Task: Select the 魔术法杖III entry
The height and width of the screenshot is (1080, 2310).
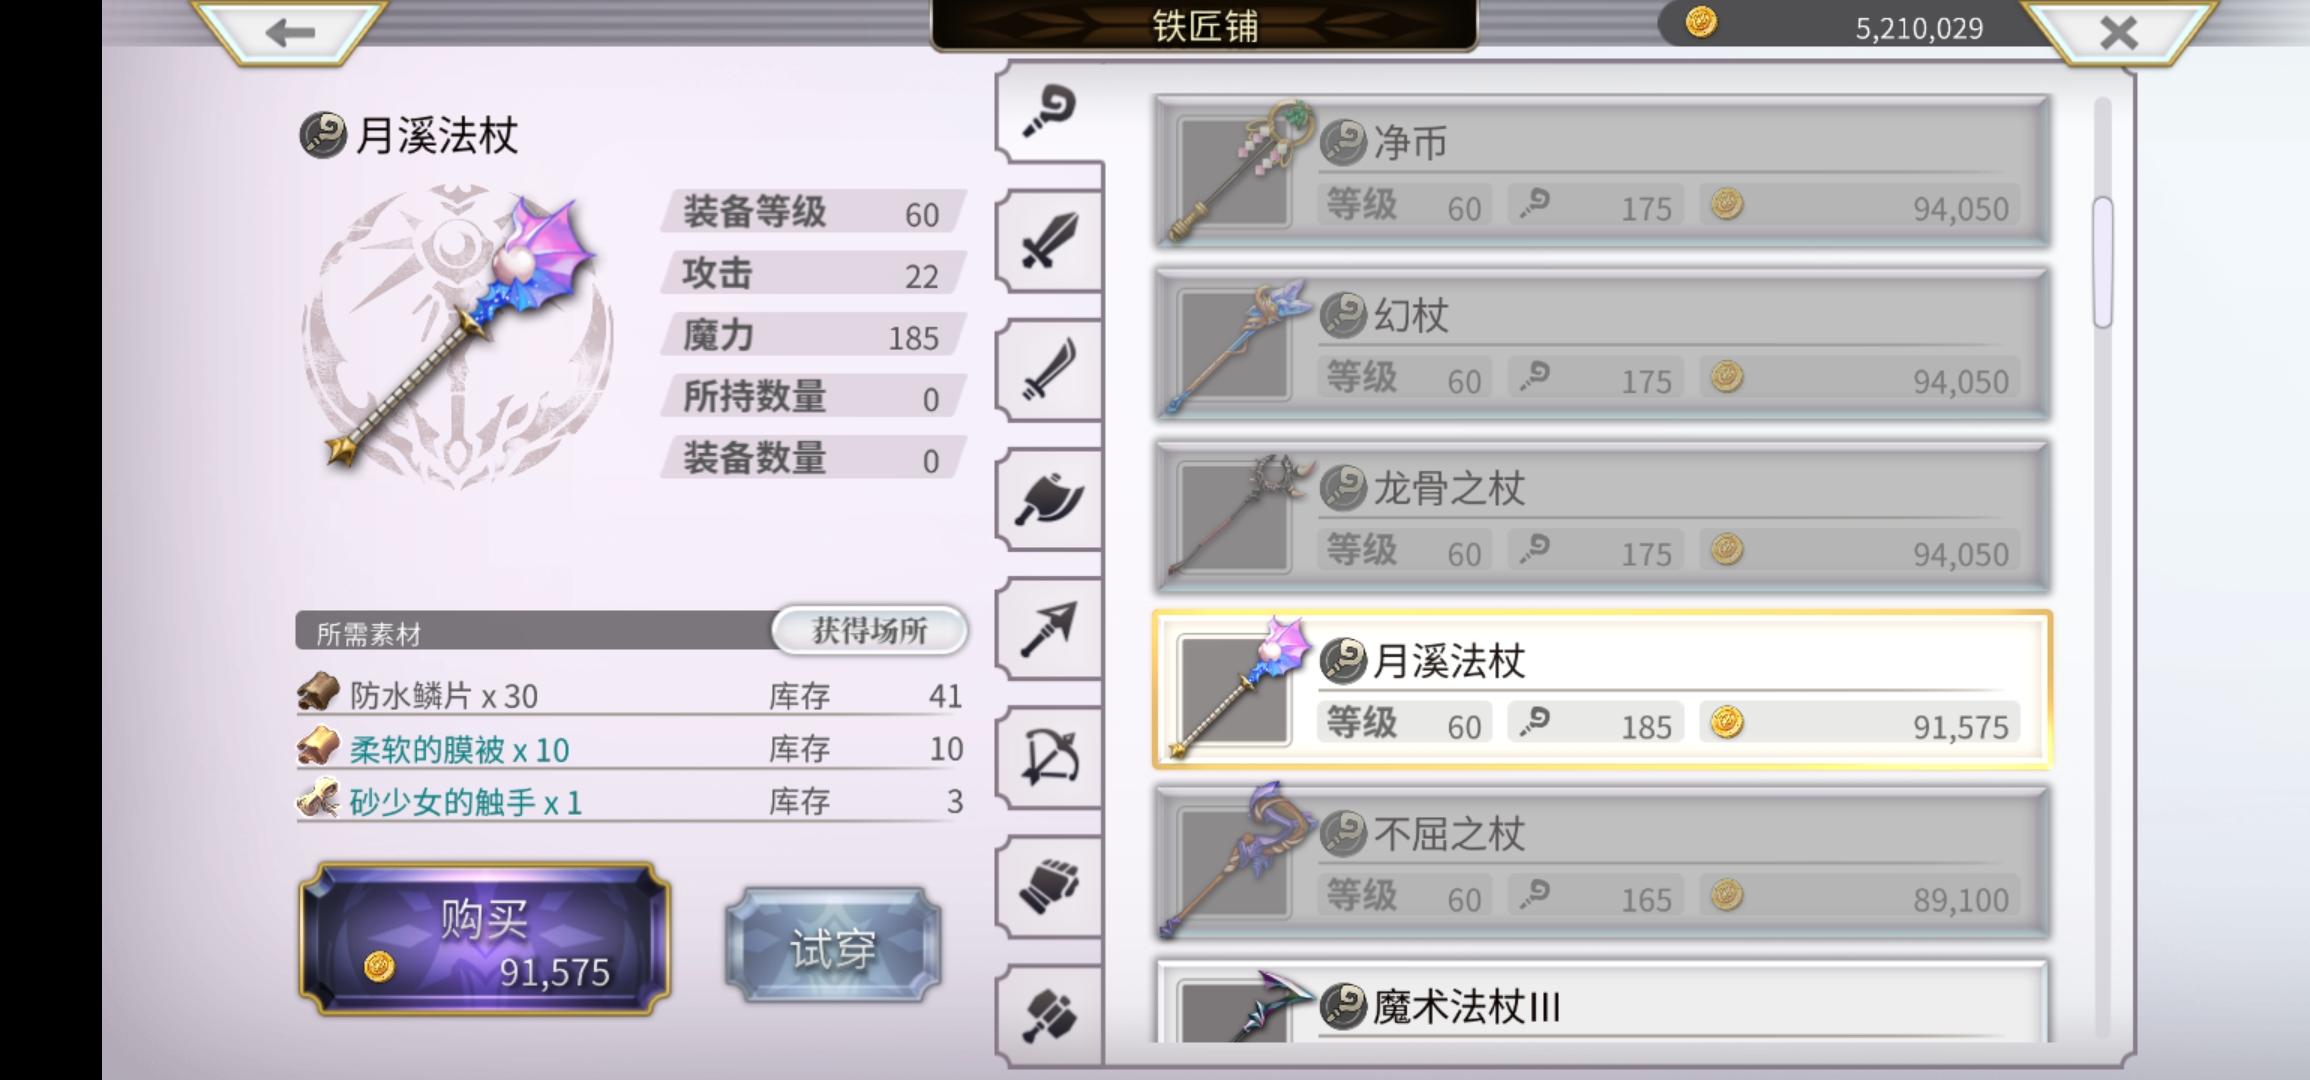Action: point(1602,1002)
